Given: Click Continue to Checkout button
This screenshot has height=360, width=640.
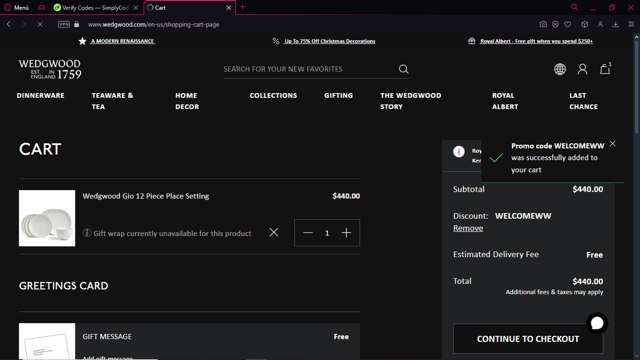Looking at the screenshot, I should pyautogui.click(x=528, y=339).
